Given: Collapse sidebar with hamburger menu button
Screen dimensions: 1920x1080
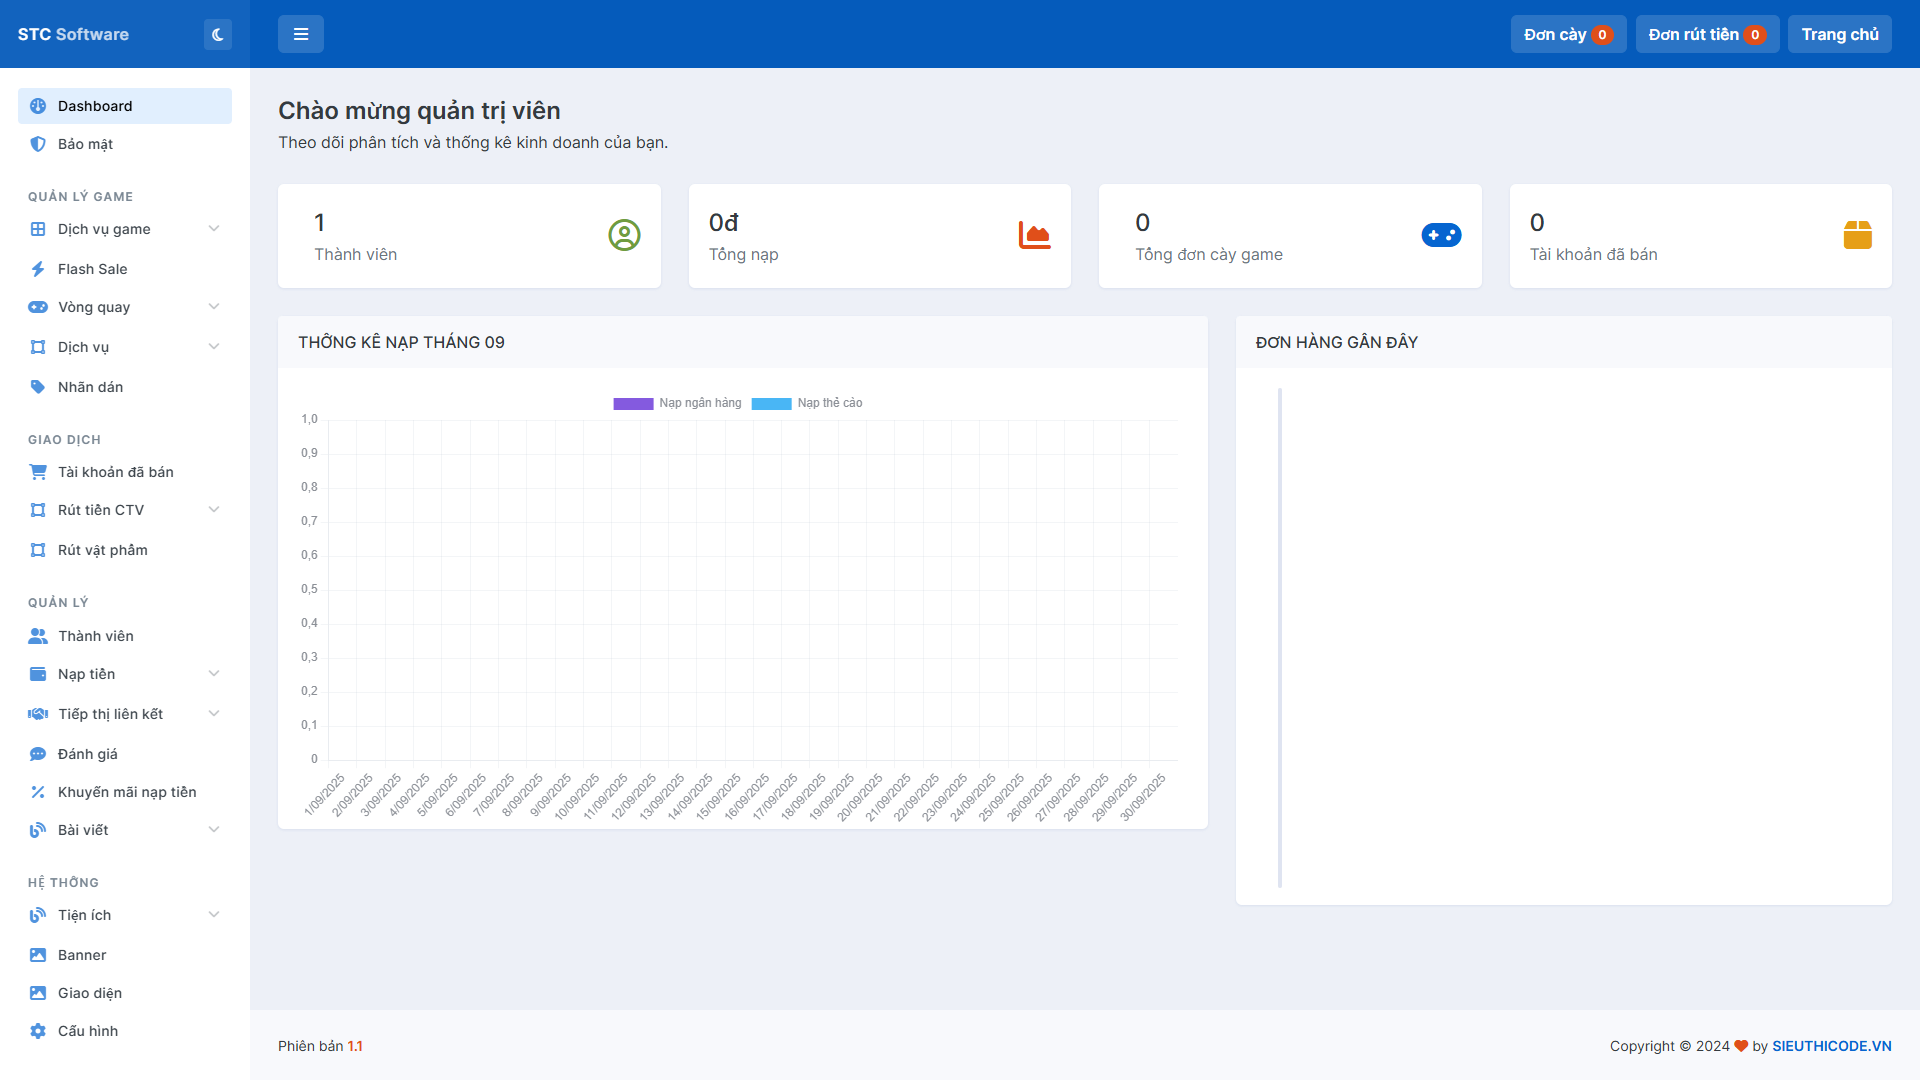Looking at the screenshot, I should pos(300,34).
